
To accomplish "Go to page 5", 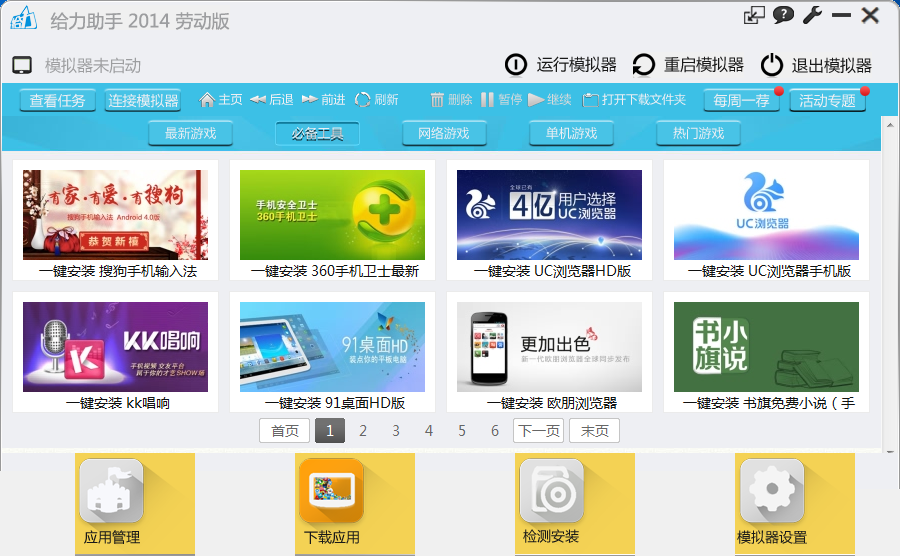I will tap(462, 431).
